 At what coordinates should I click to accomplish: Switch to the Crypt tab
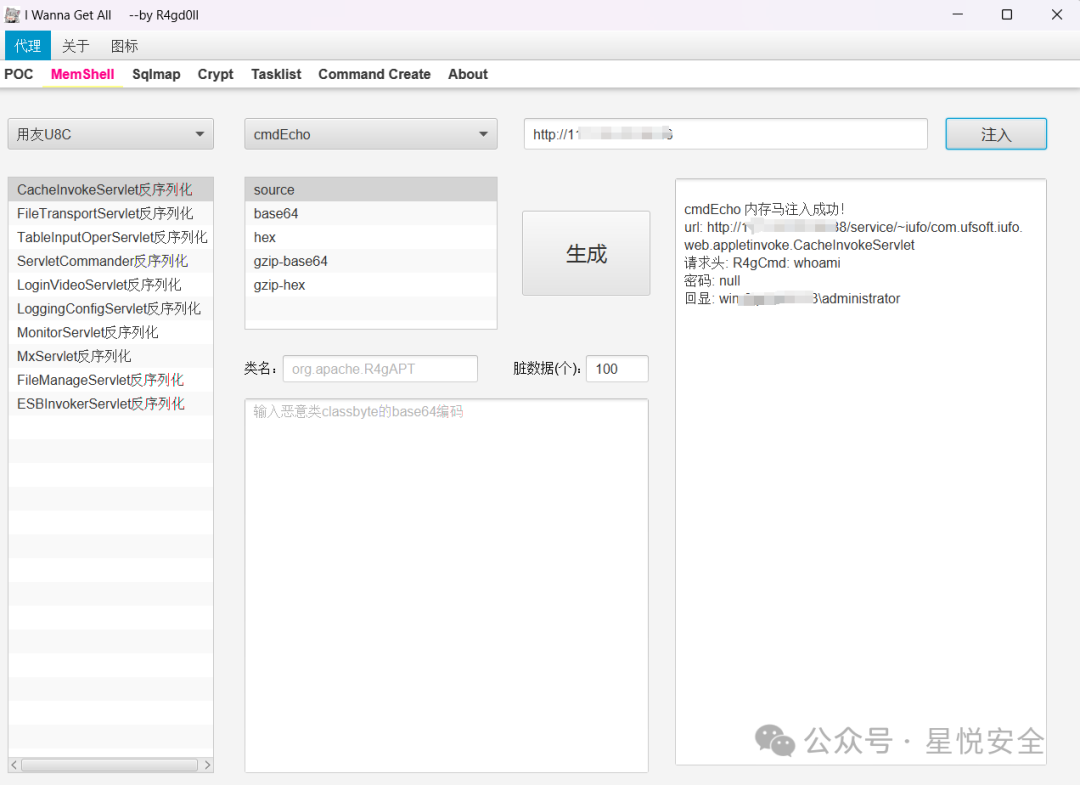pyautogui.click(x=216, y=74)
